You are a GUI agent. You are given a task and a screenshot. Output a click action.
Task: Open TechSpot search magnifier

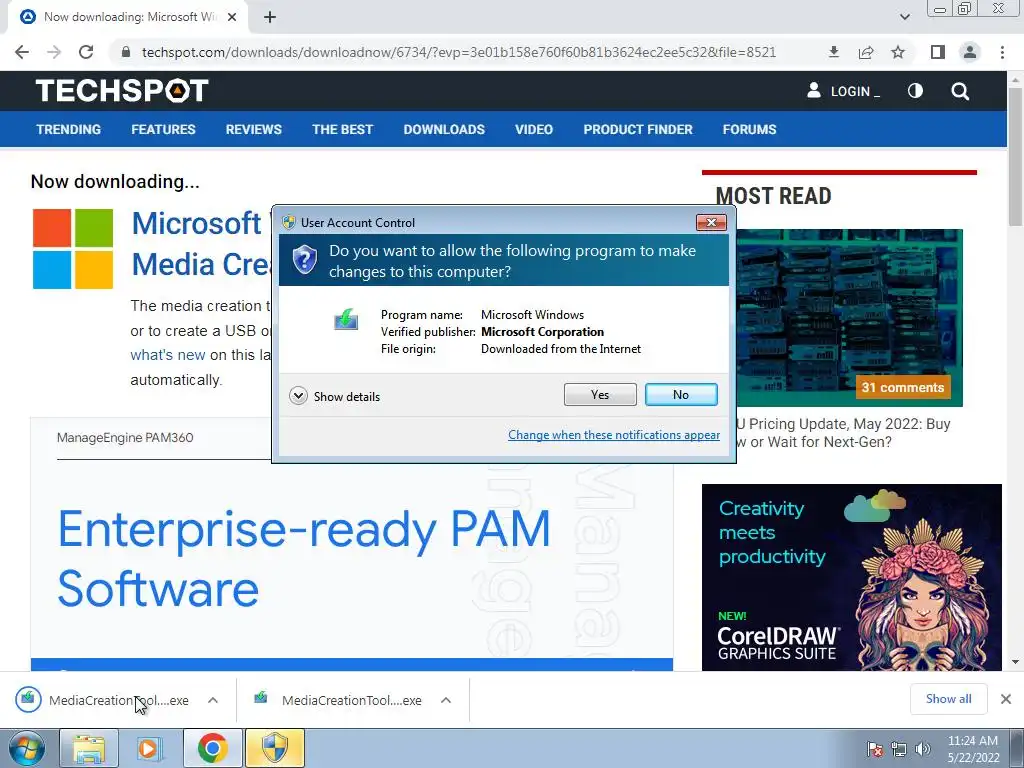(x=960, y=91)
